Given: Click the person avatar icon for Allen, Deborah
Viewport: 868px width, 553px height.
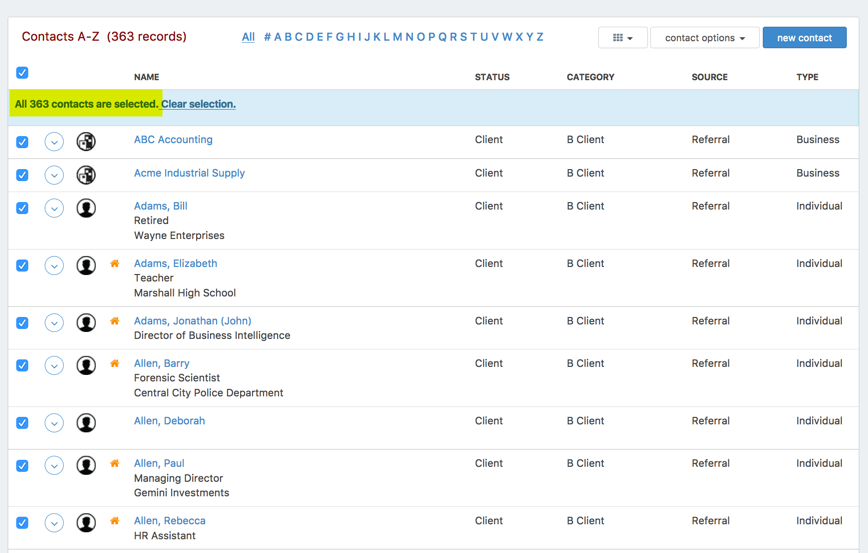Looking at the screenshot, I should tap(86, 423).
